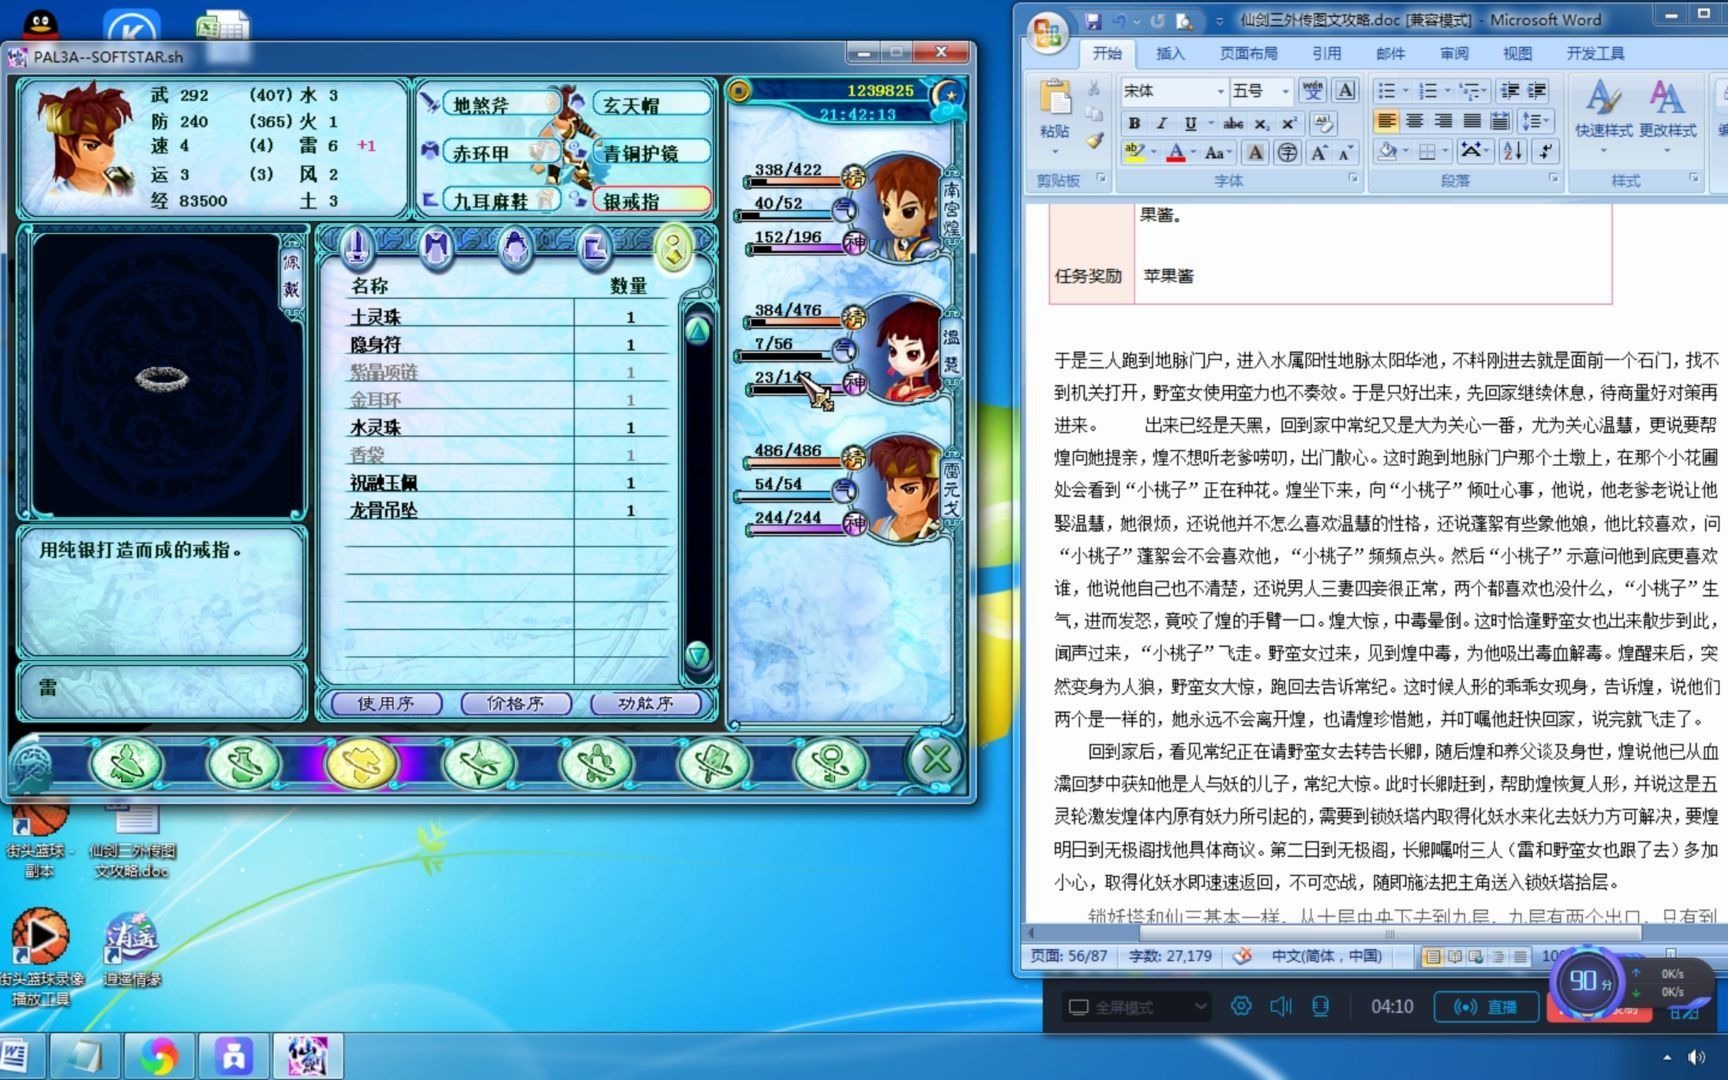Open the font name 宋体 dropdown
Image resolution: width=1728 pixels, height=1080 pixels.
[x=1221, y=91]
